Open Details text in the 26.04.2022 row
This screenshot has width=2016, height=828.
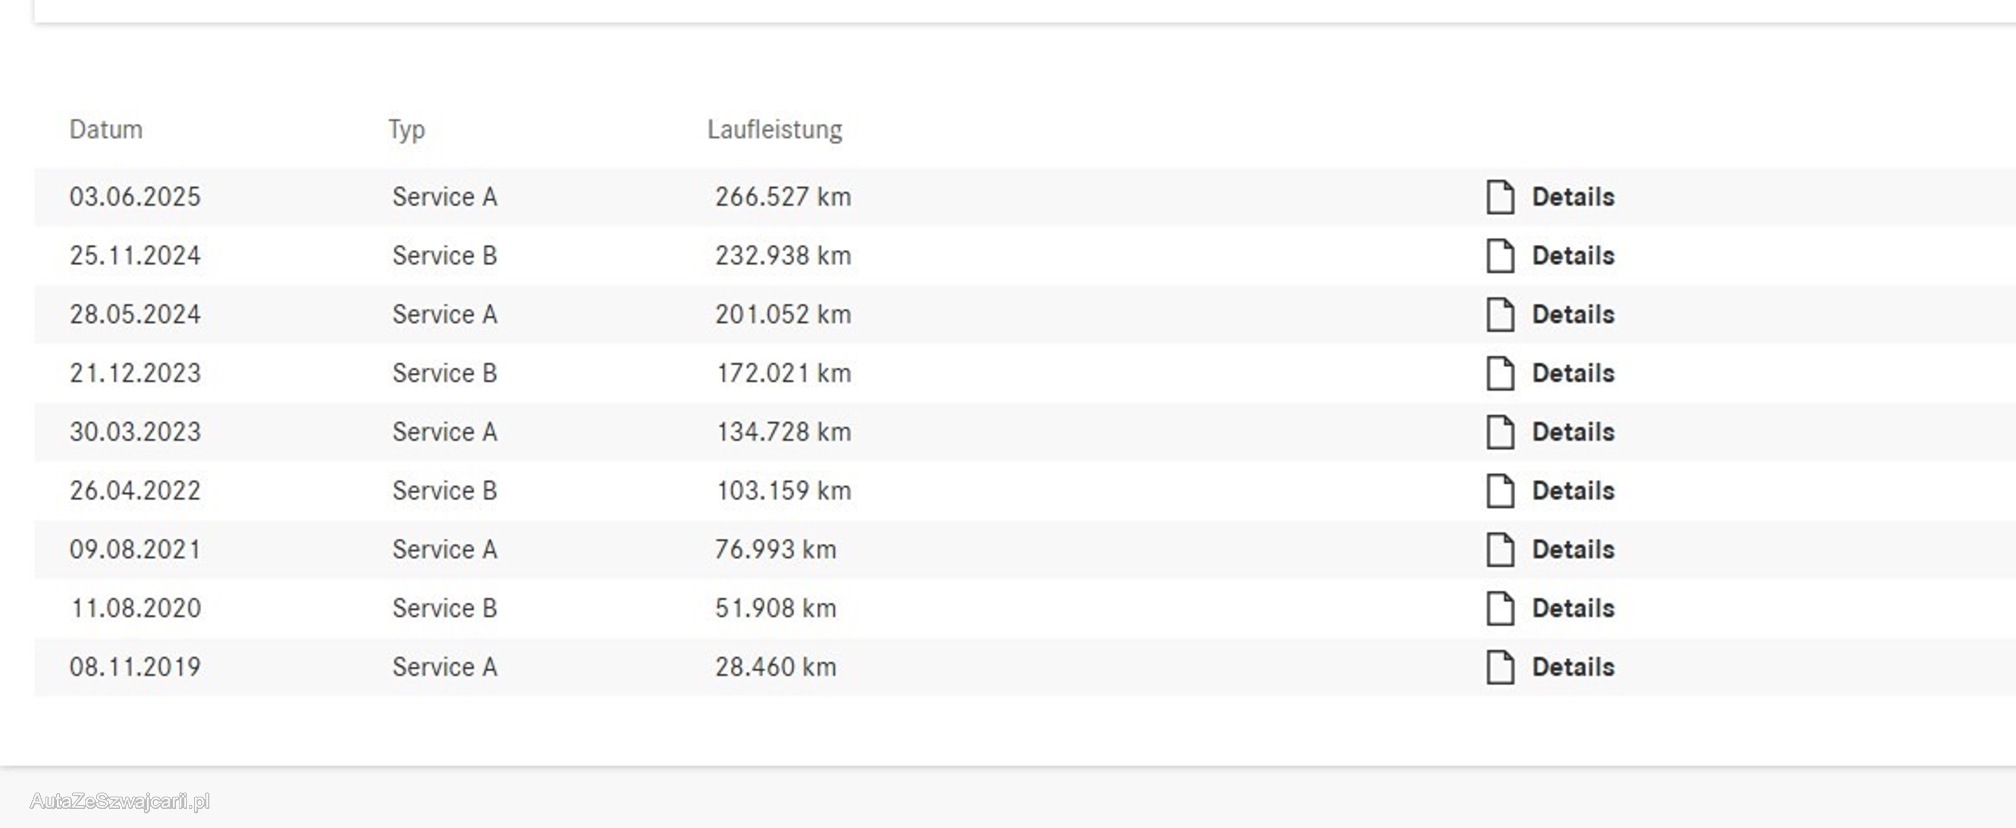click(x=1572, y=491)
